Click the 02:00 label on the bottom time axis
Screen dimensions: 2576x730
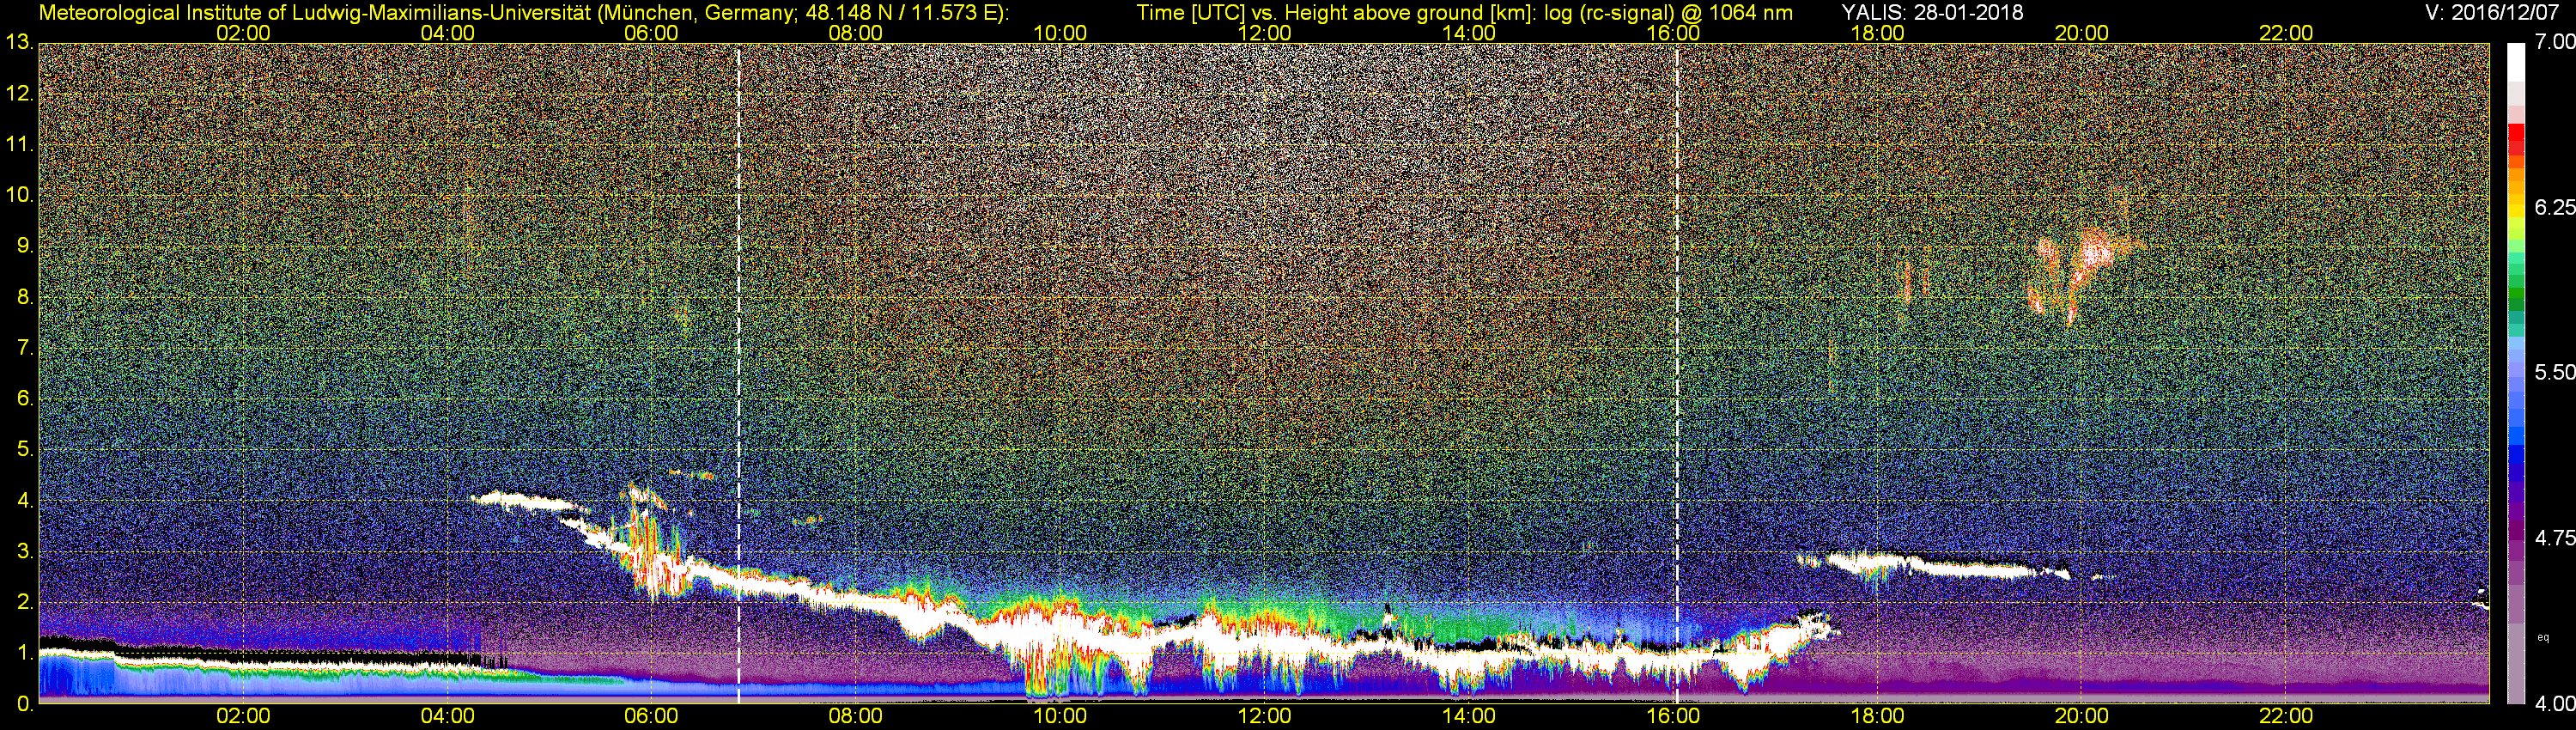point(243,716)
